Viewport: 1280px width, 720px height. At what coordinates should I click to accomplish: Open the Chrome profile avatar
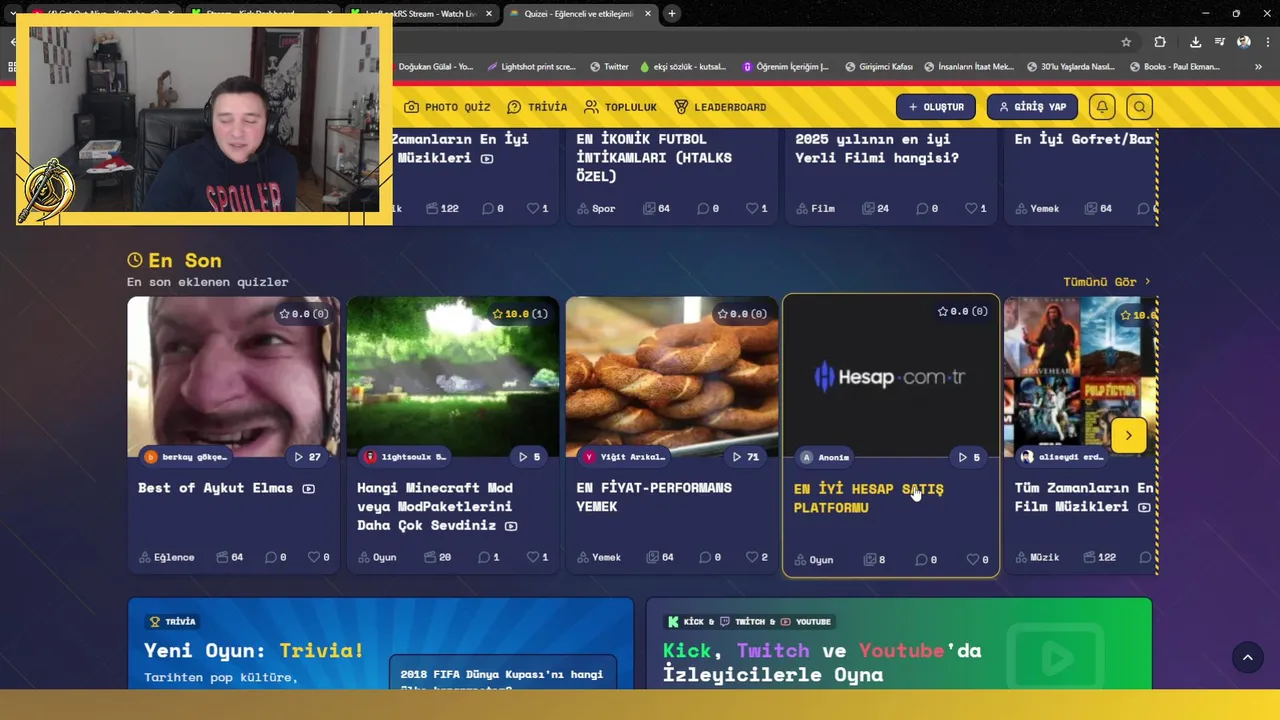[1243, 42]
